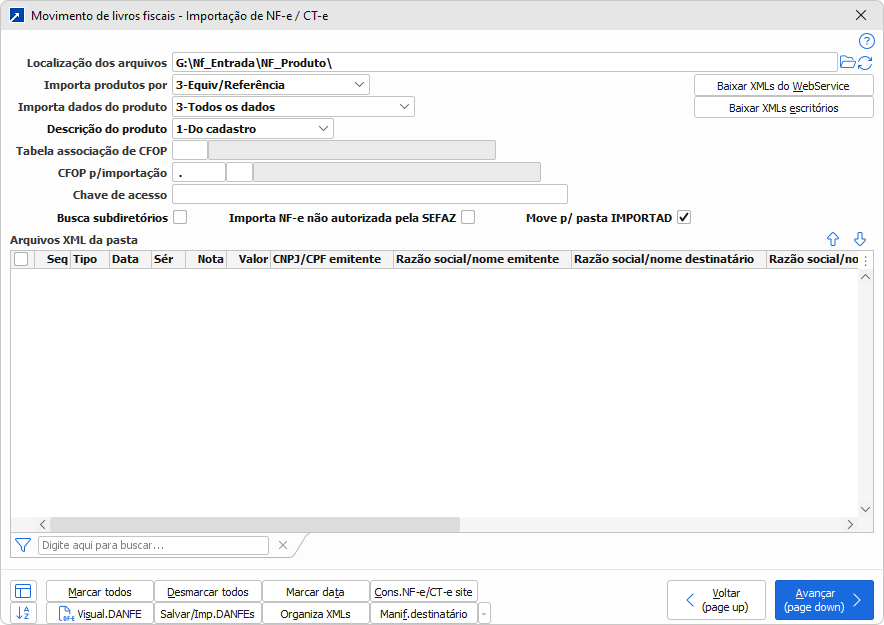Click Marcar todos button
Image resolution: width=884 pixels, height=625 pixels.
[100, 592]
